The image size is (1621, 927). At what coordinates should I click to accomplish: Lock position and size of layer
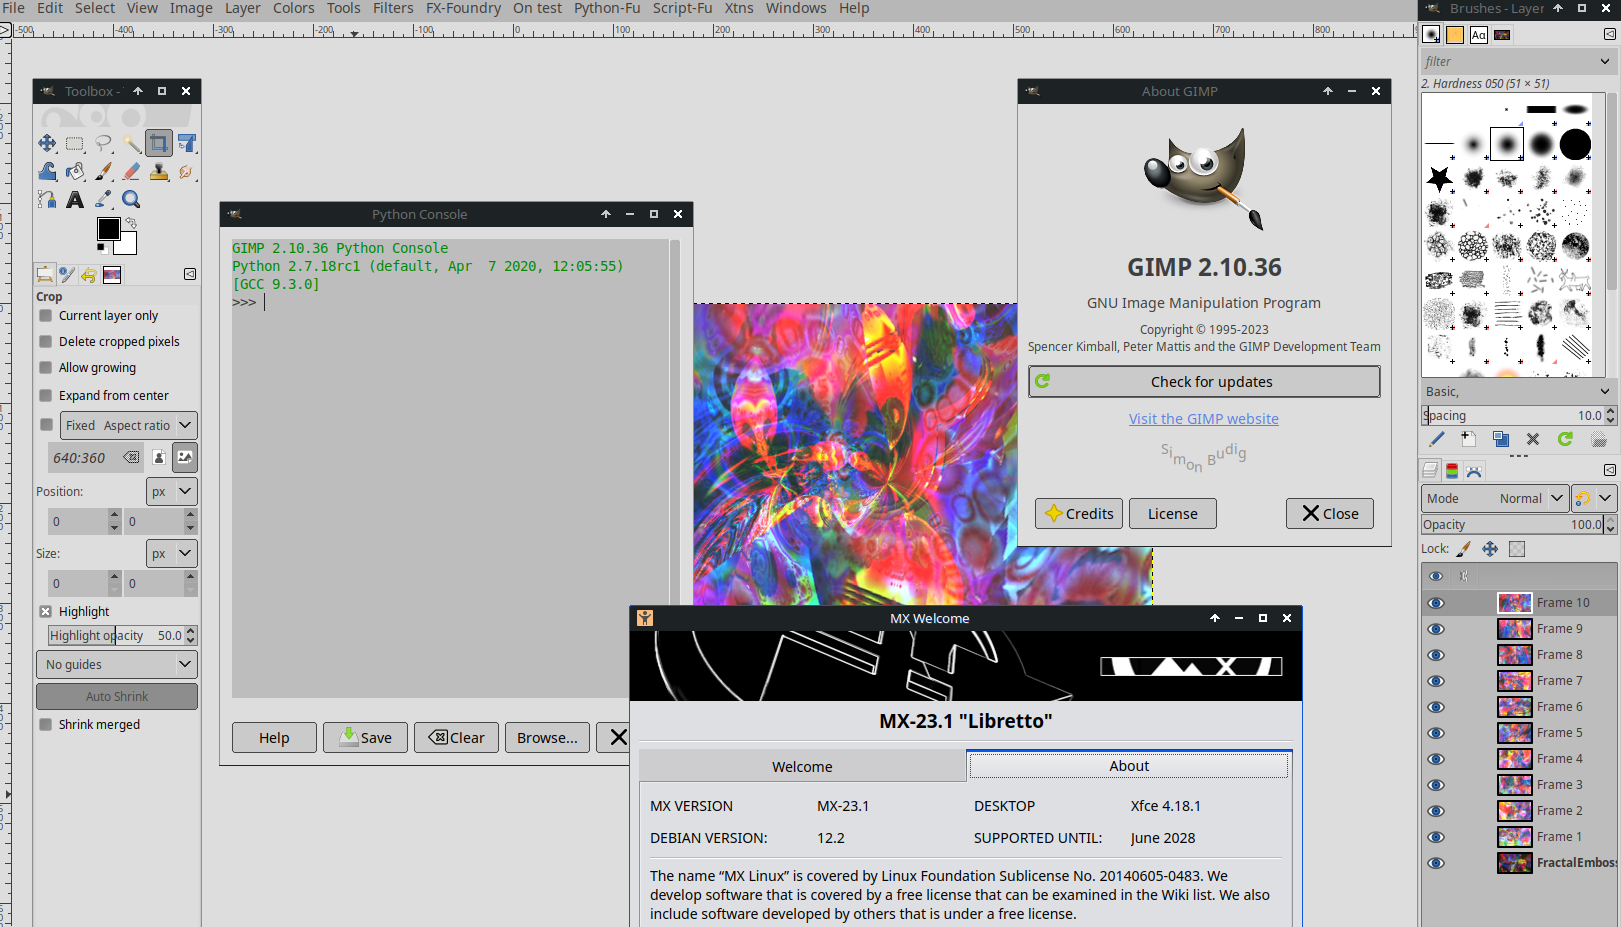click(1490, 549)
